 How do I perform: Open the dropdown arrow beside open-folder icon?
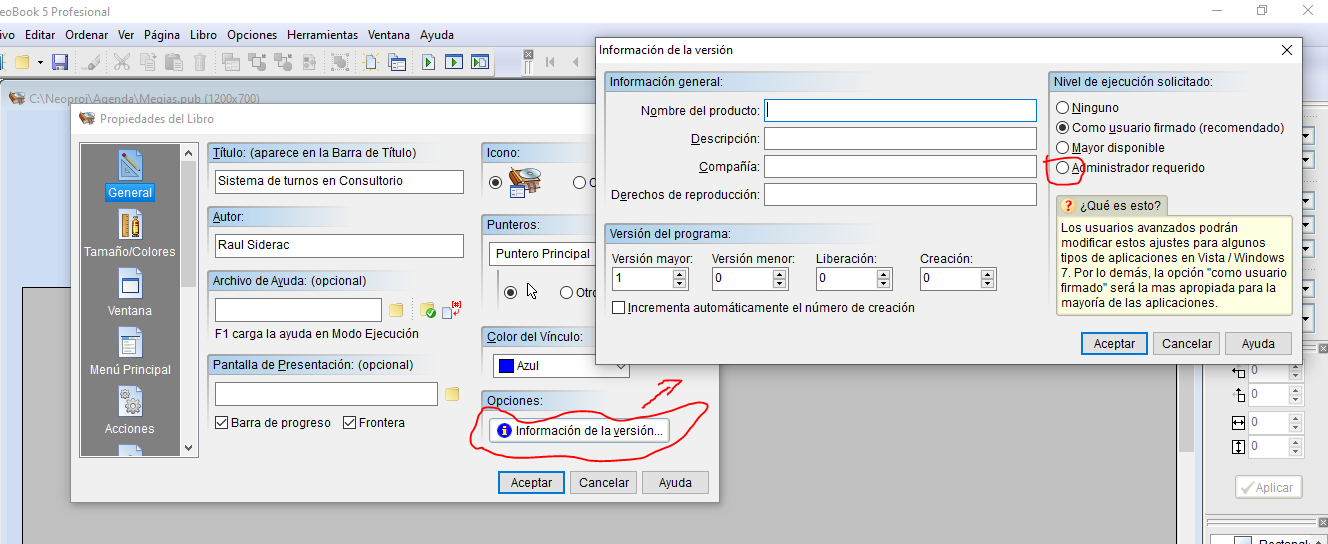point(41,62)
